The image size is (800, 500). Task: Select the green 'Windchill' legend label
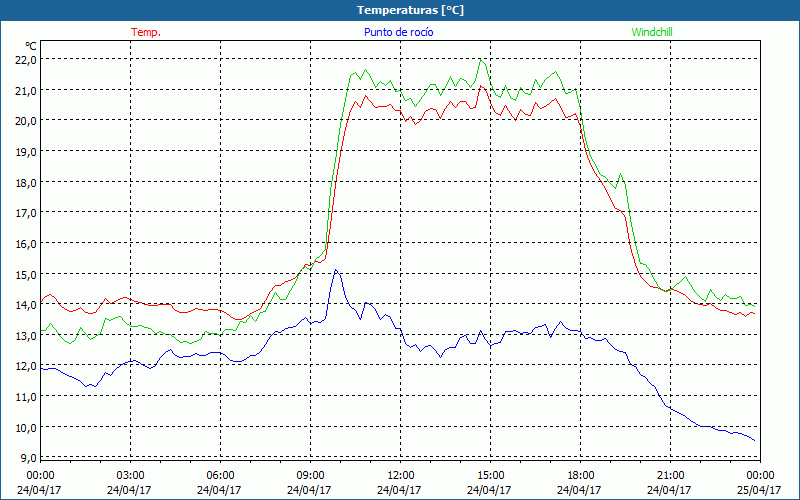(652, 32)
